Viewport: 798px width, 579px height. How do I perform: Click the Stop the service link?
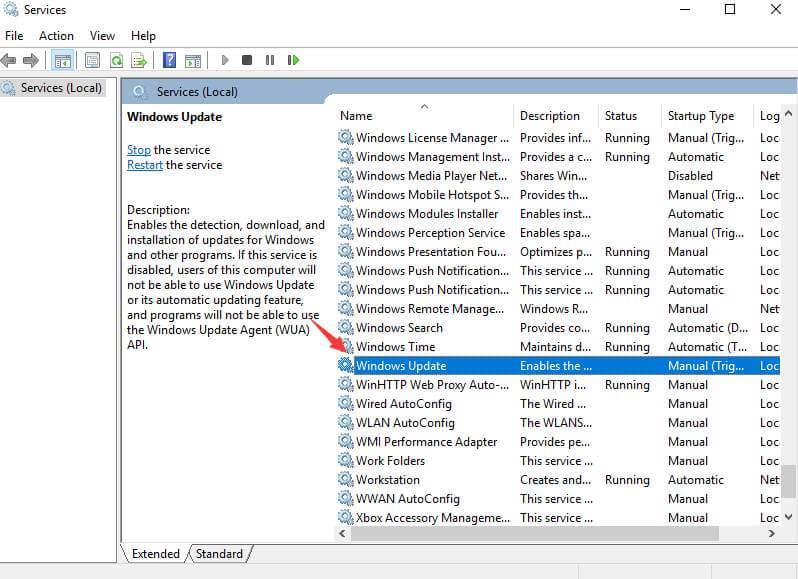pos(138,150)
